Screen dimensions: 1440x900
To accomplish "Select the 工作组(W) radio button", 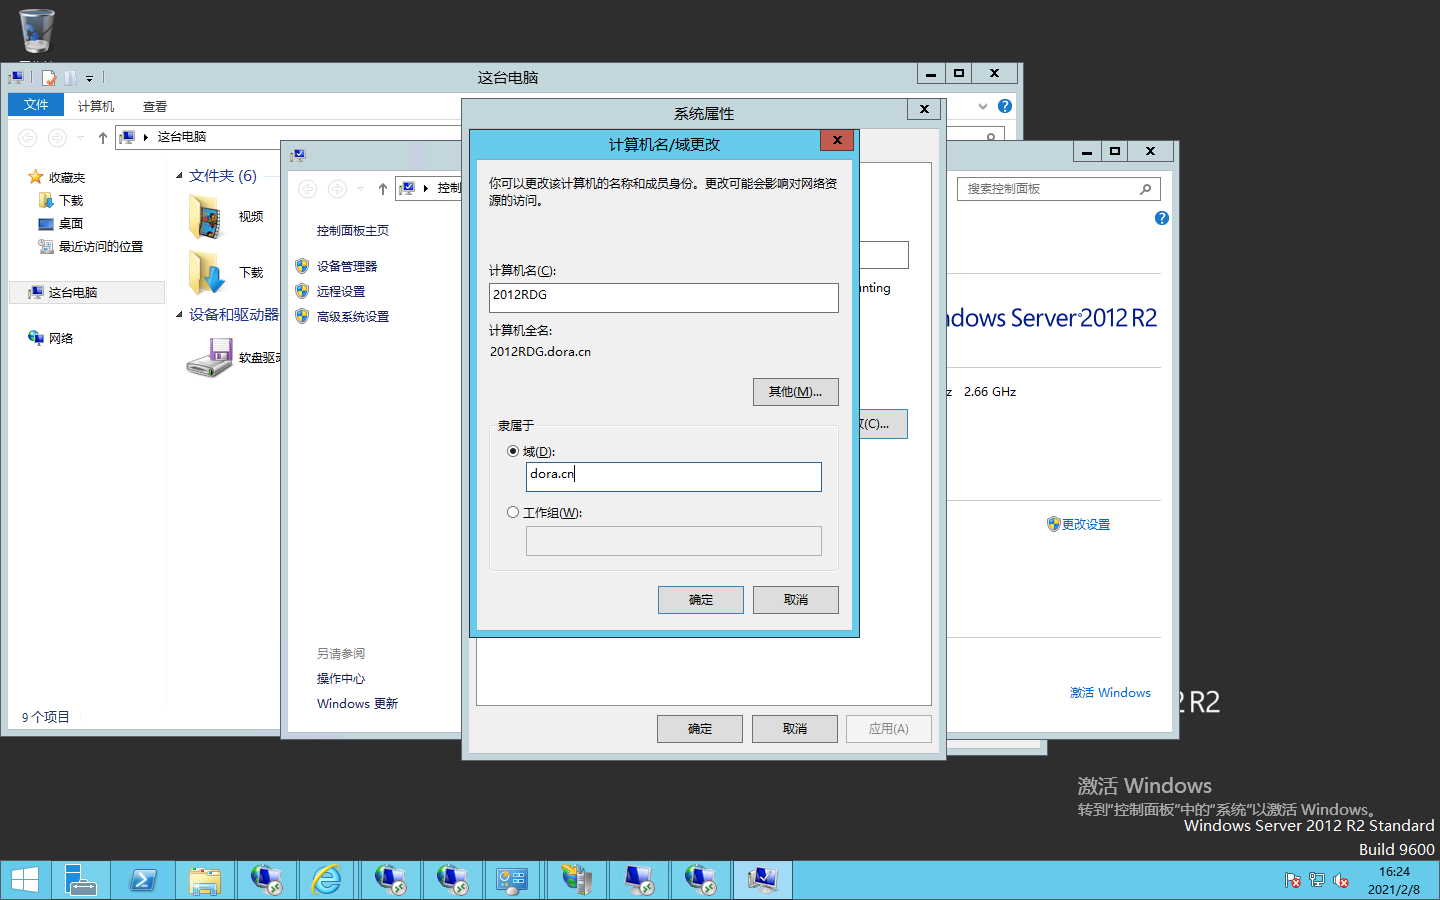I will (513, 512).
